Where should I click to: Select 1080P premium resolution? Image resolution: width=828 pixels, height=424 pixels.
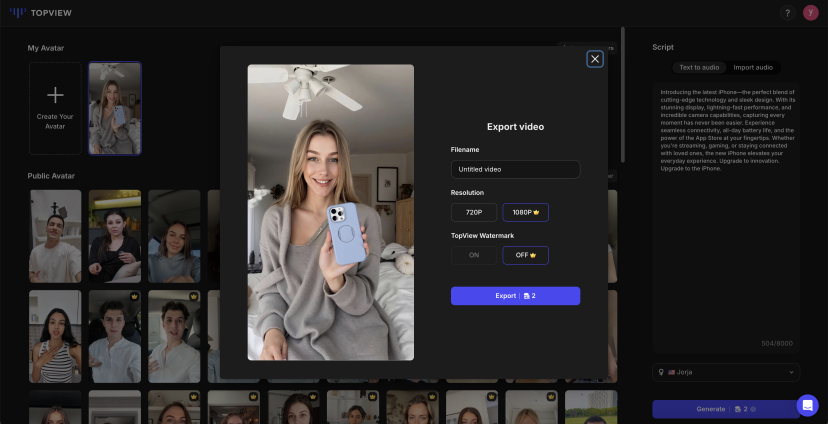pos(525,212)
